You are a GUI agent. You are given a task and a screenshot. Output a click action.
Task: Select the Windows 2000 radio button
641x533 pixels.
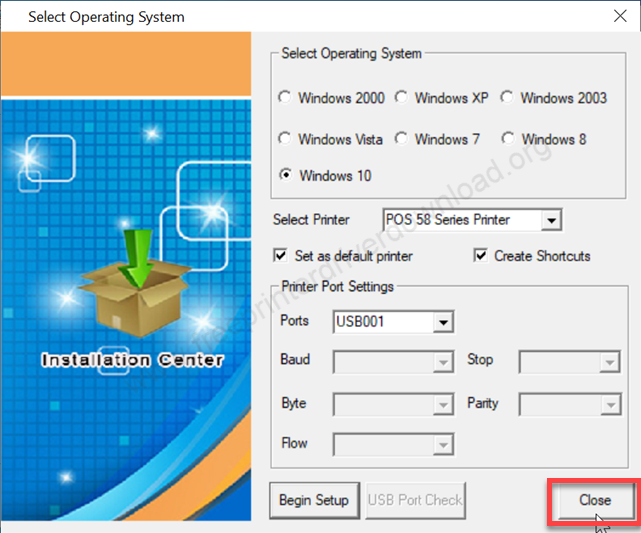285,97
